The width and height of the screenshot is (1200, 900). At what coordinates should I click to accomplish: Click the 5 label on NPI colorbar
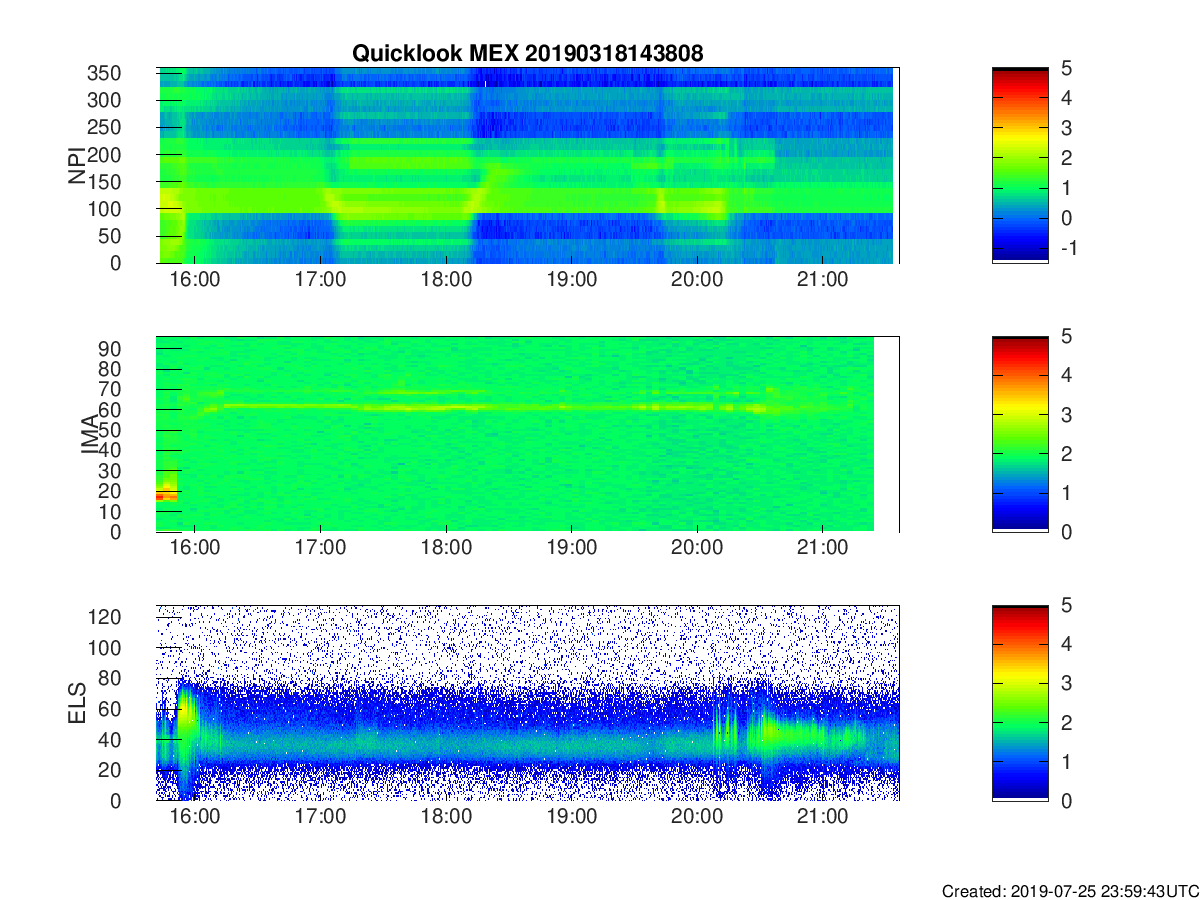tap(1066, 68)
